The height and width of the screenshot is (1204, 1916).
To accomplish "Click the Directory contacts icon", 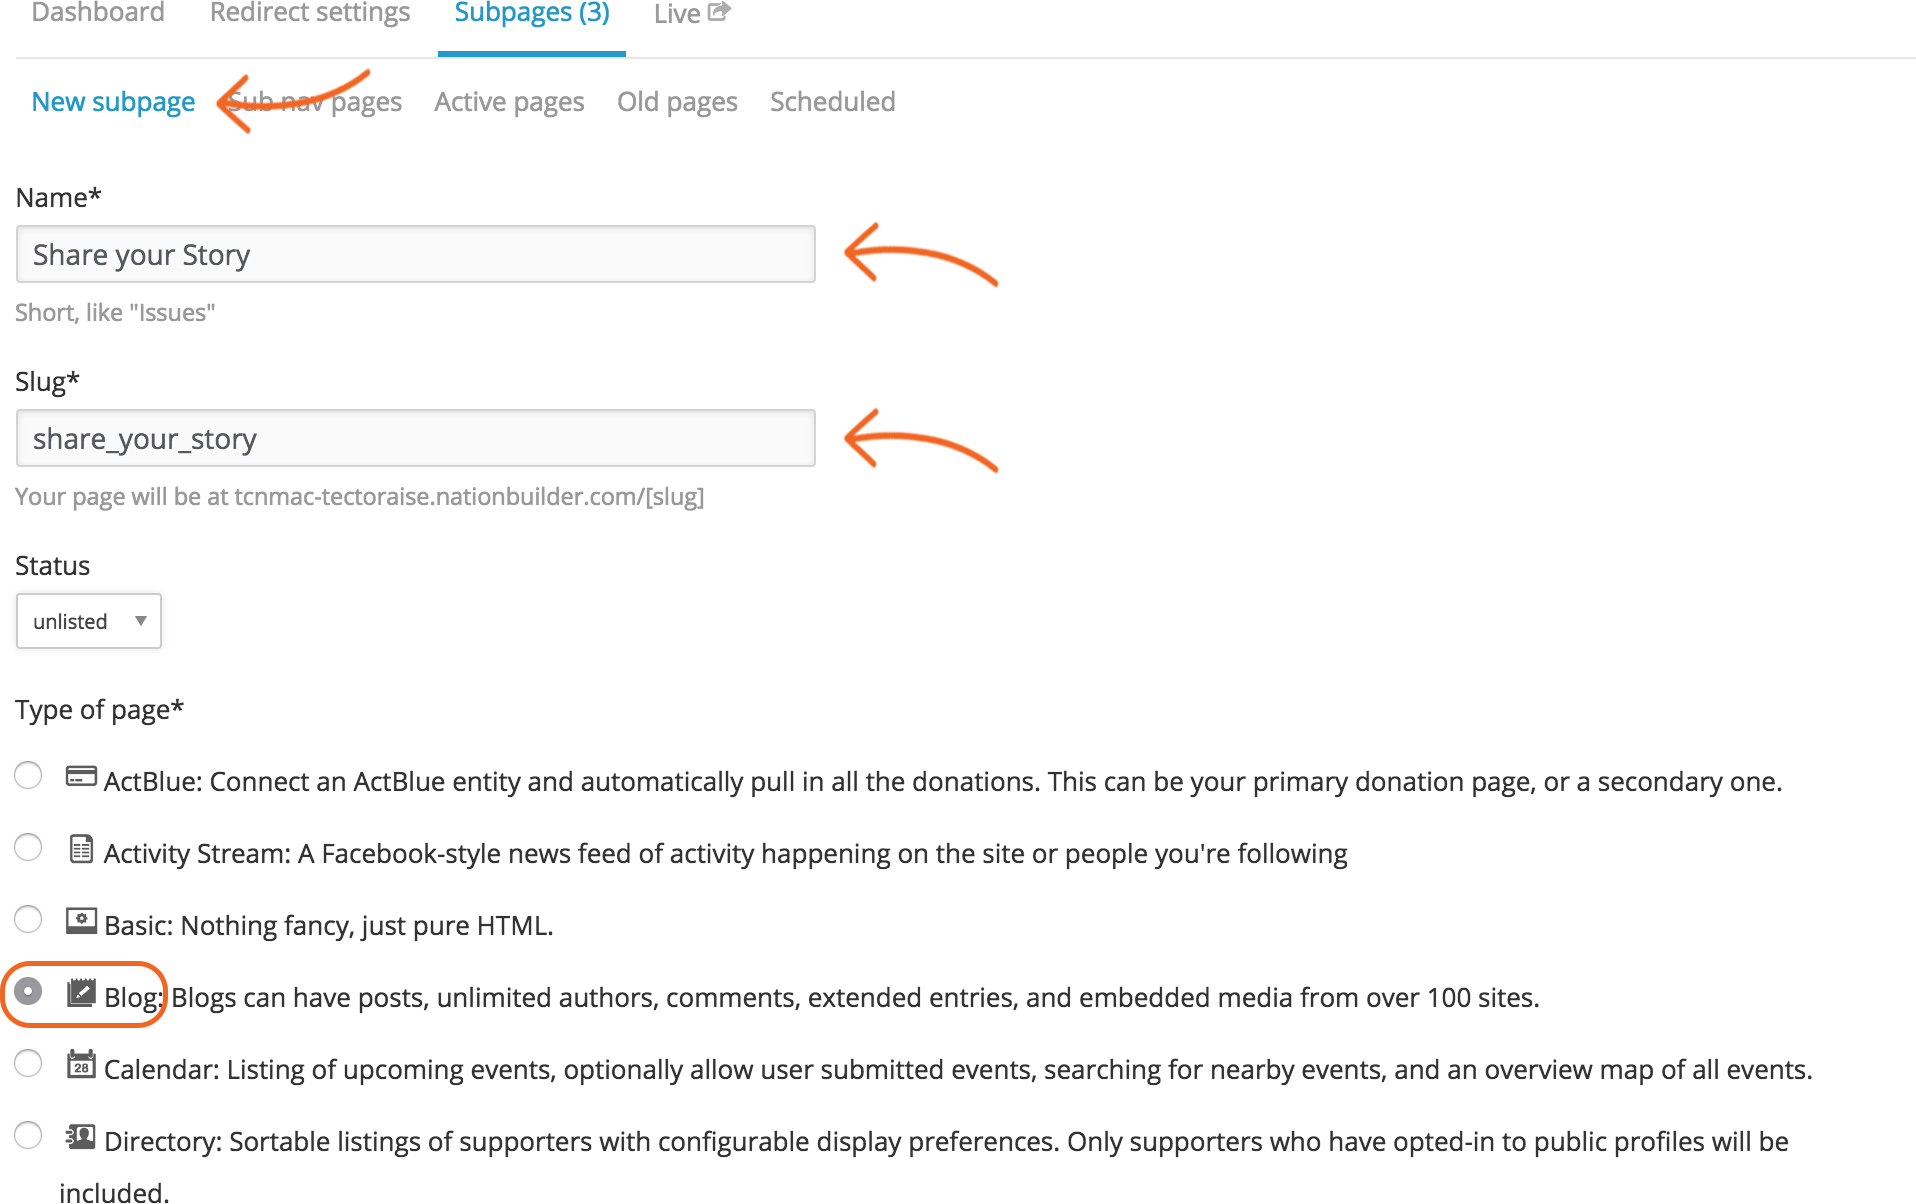I will [x=81, y=1137].
